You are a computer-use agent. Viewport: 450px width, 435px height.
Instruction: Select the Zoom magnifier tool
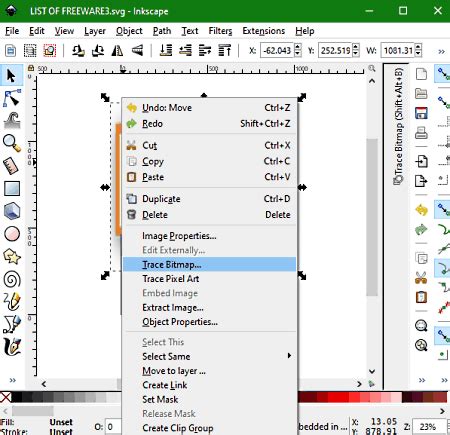(11, 143)
